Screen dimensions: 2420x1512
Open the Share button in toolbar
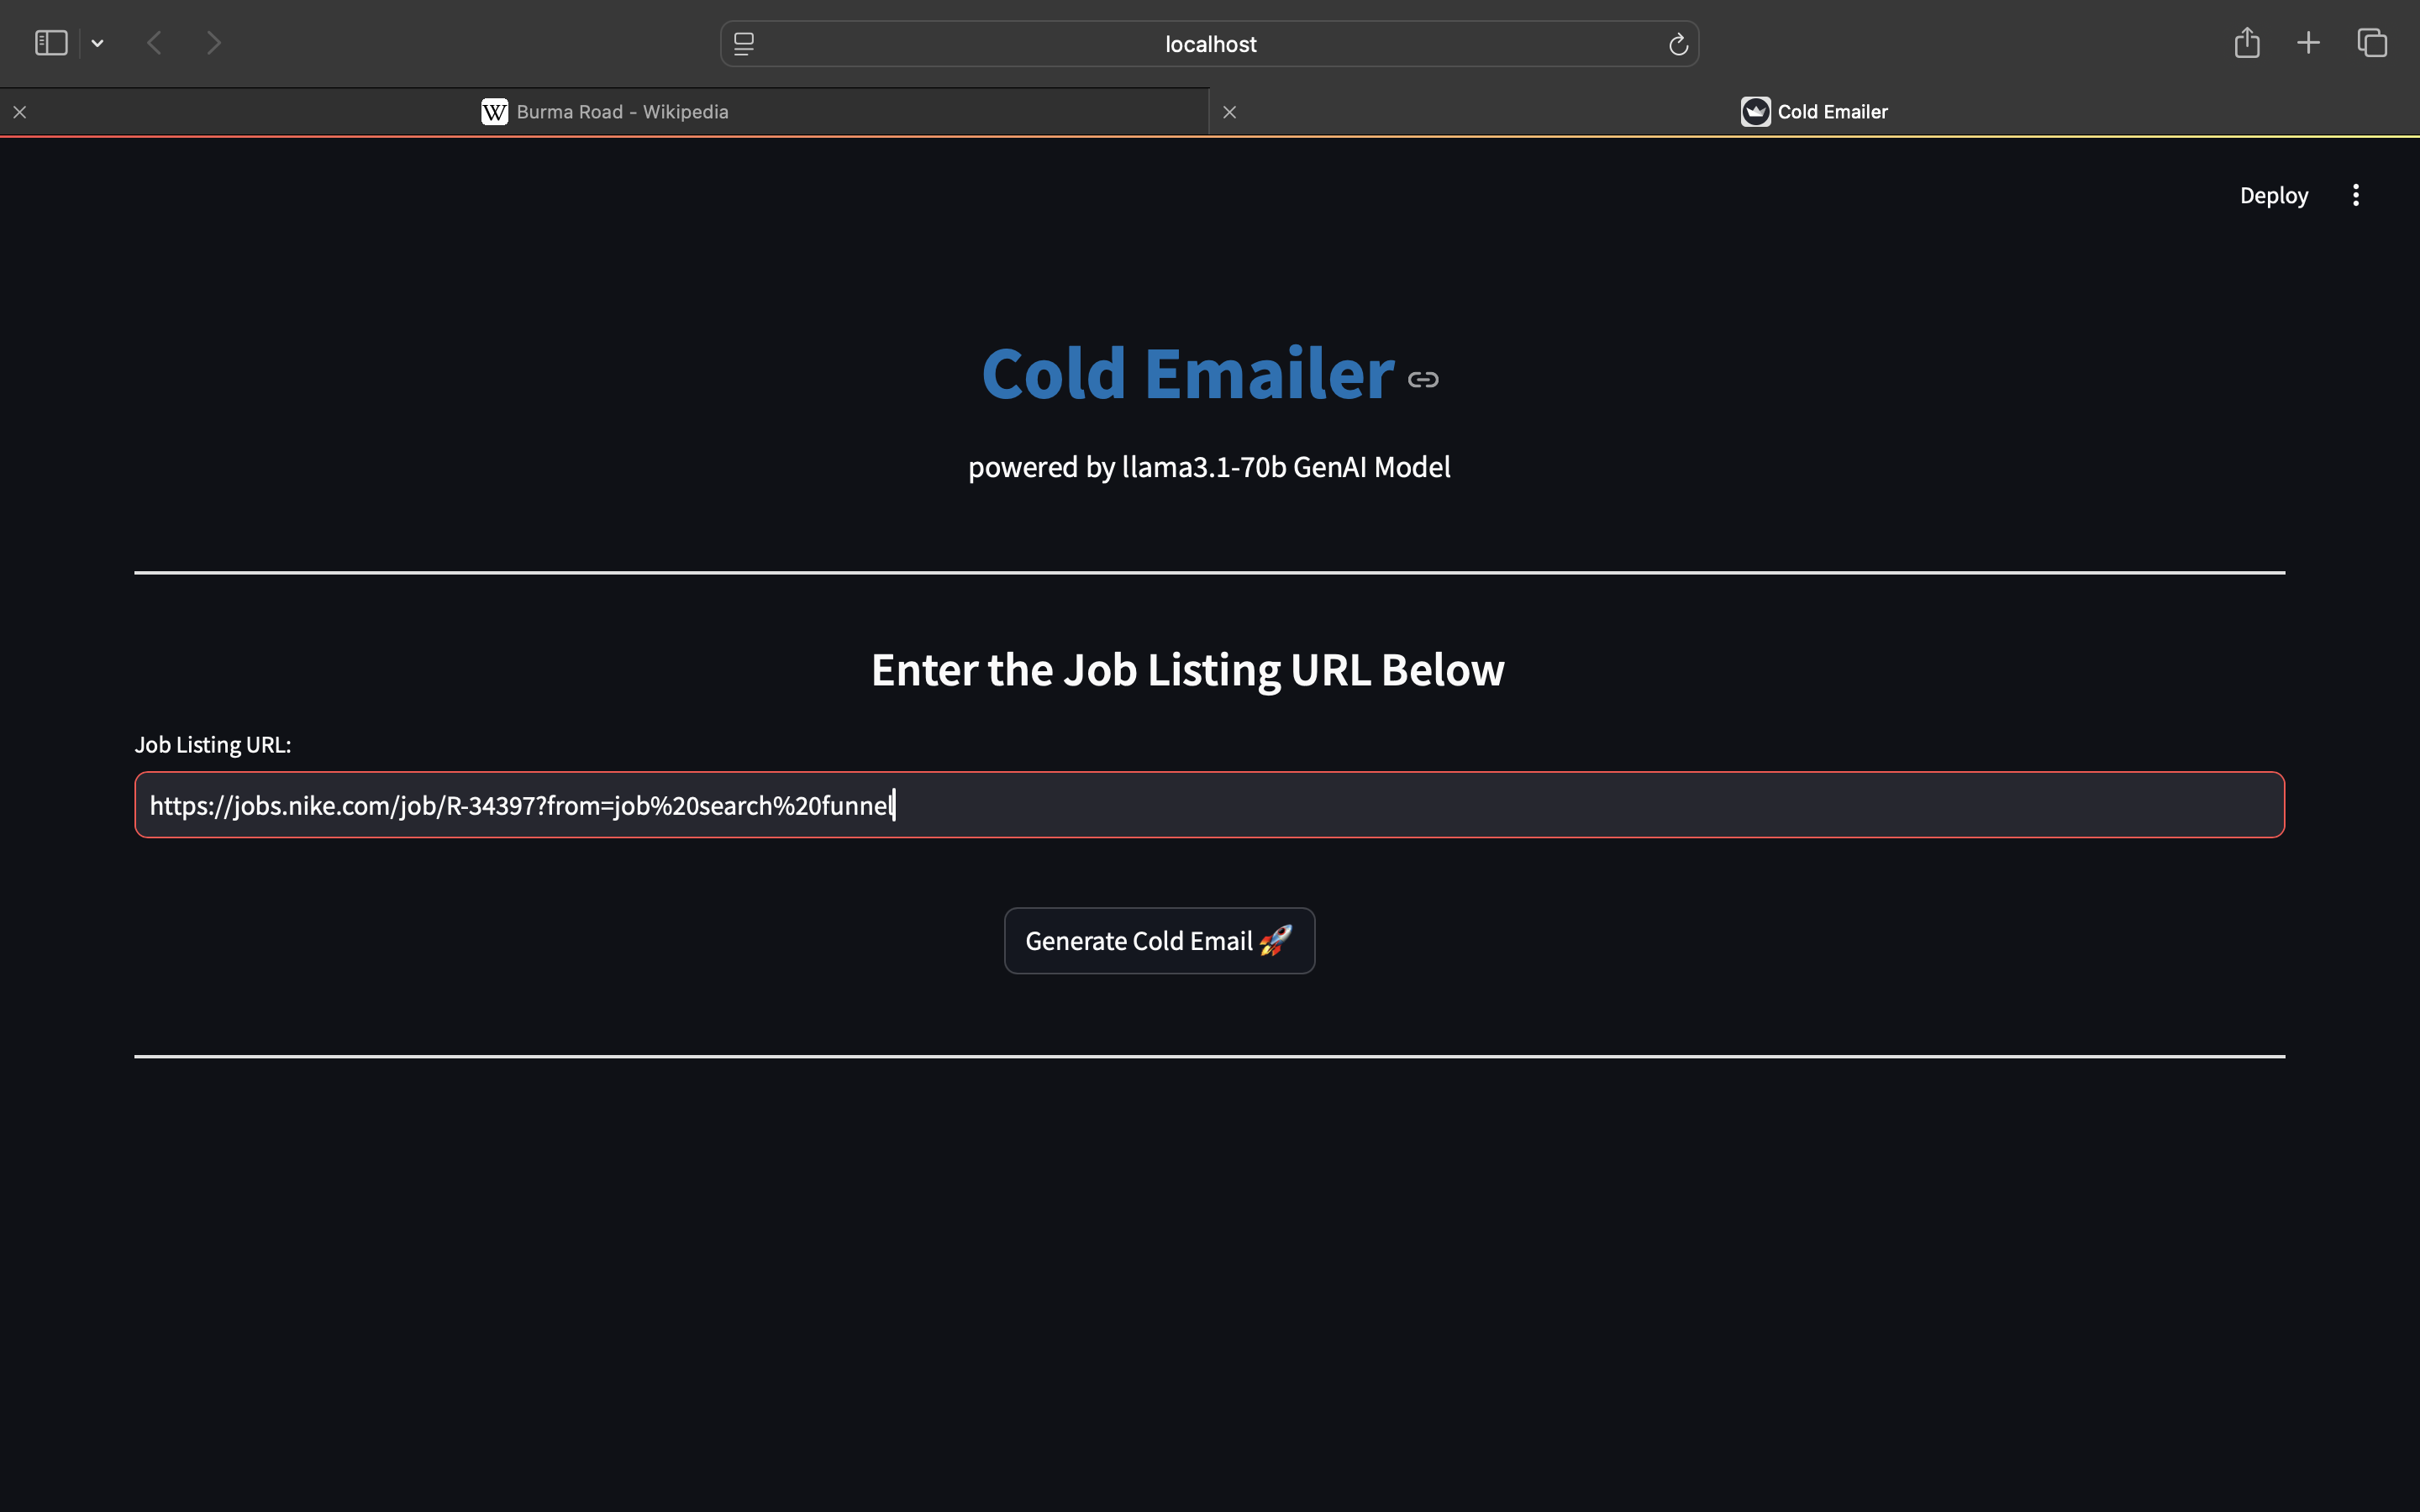2247,43
